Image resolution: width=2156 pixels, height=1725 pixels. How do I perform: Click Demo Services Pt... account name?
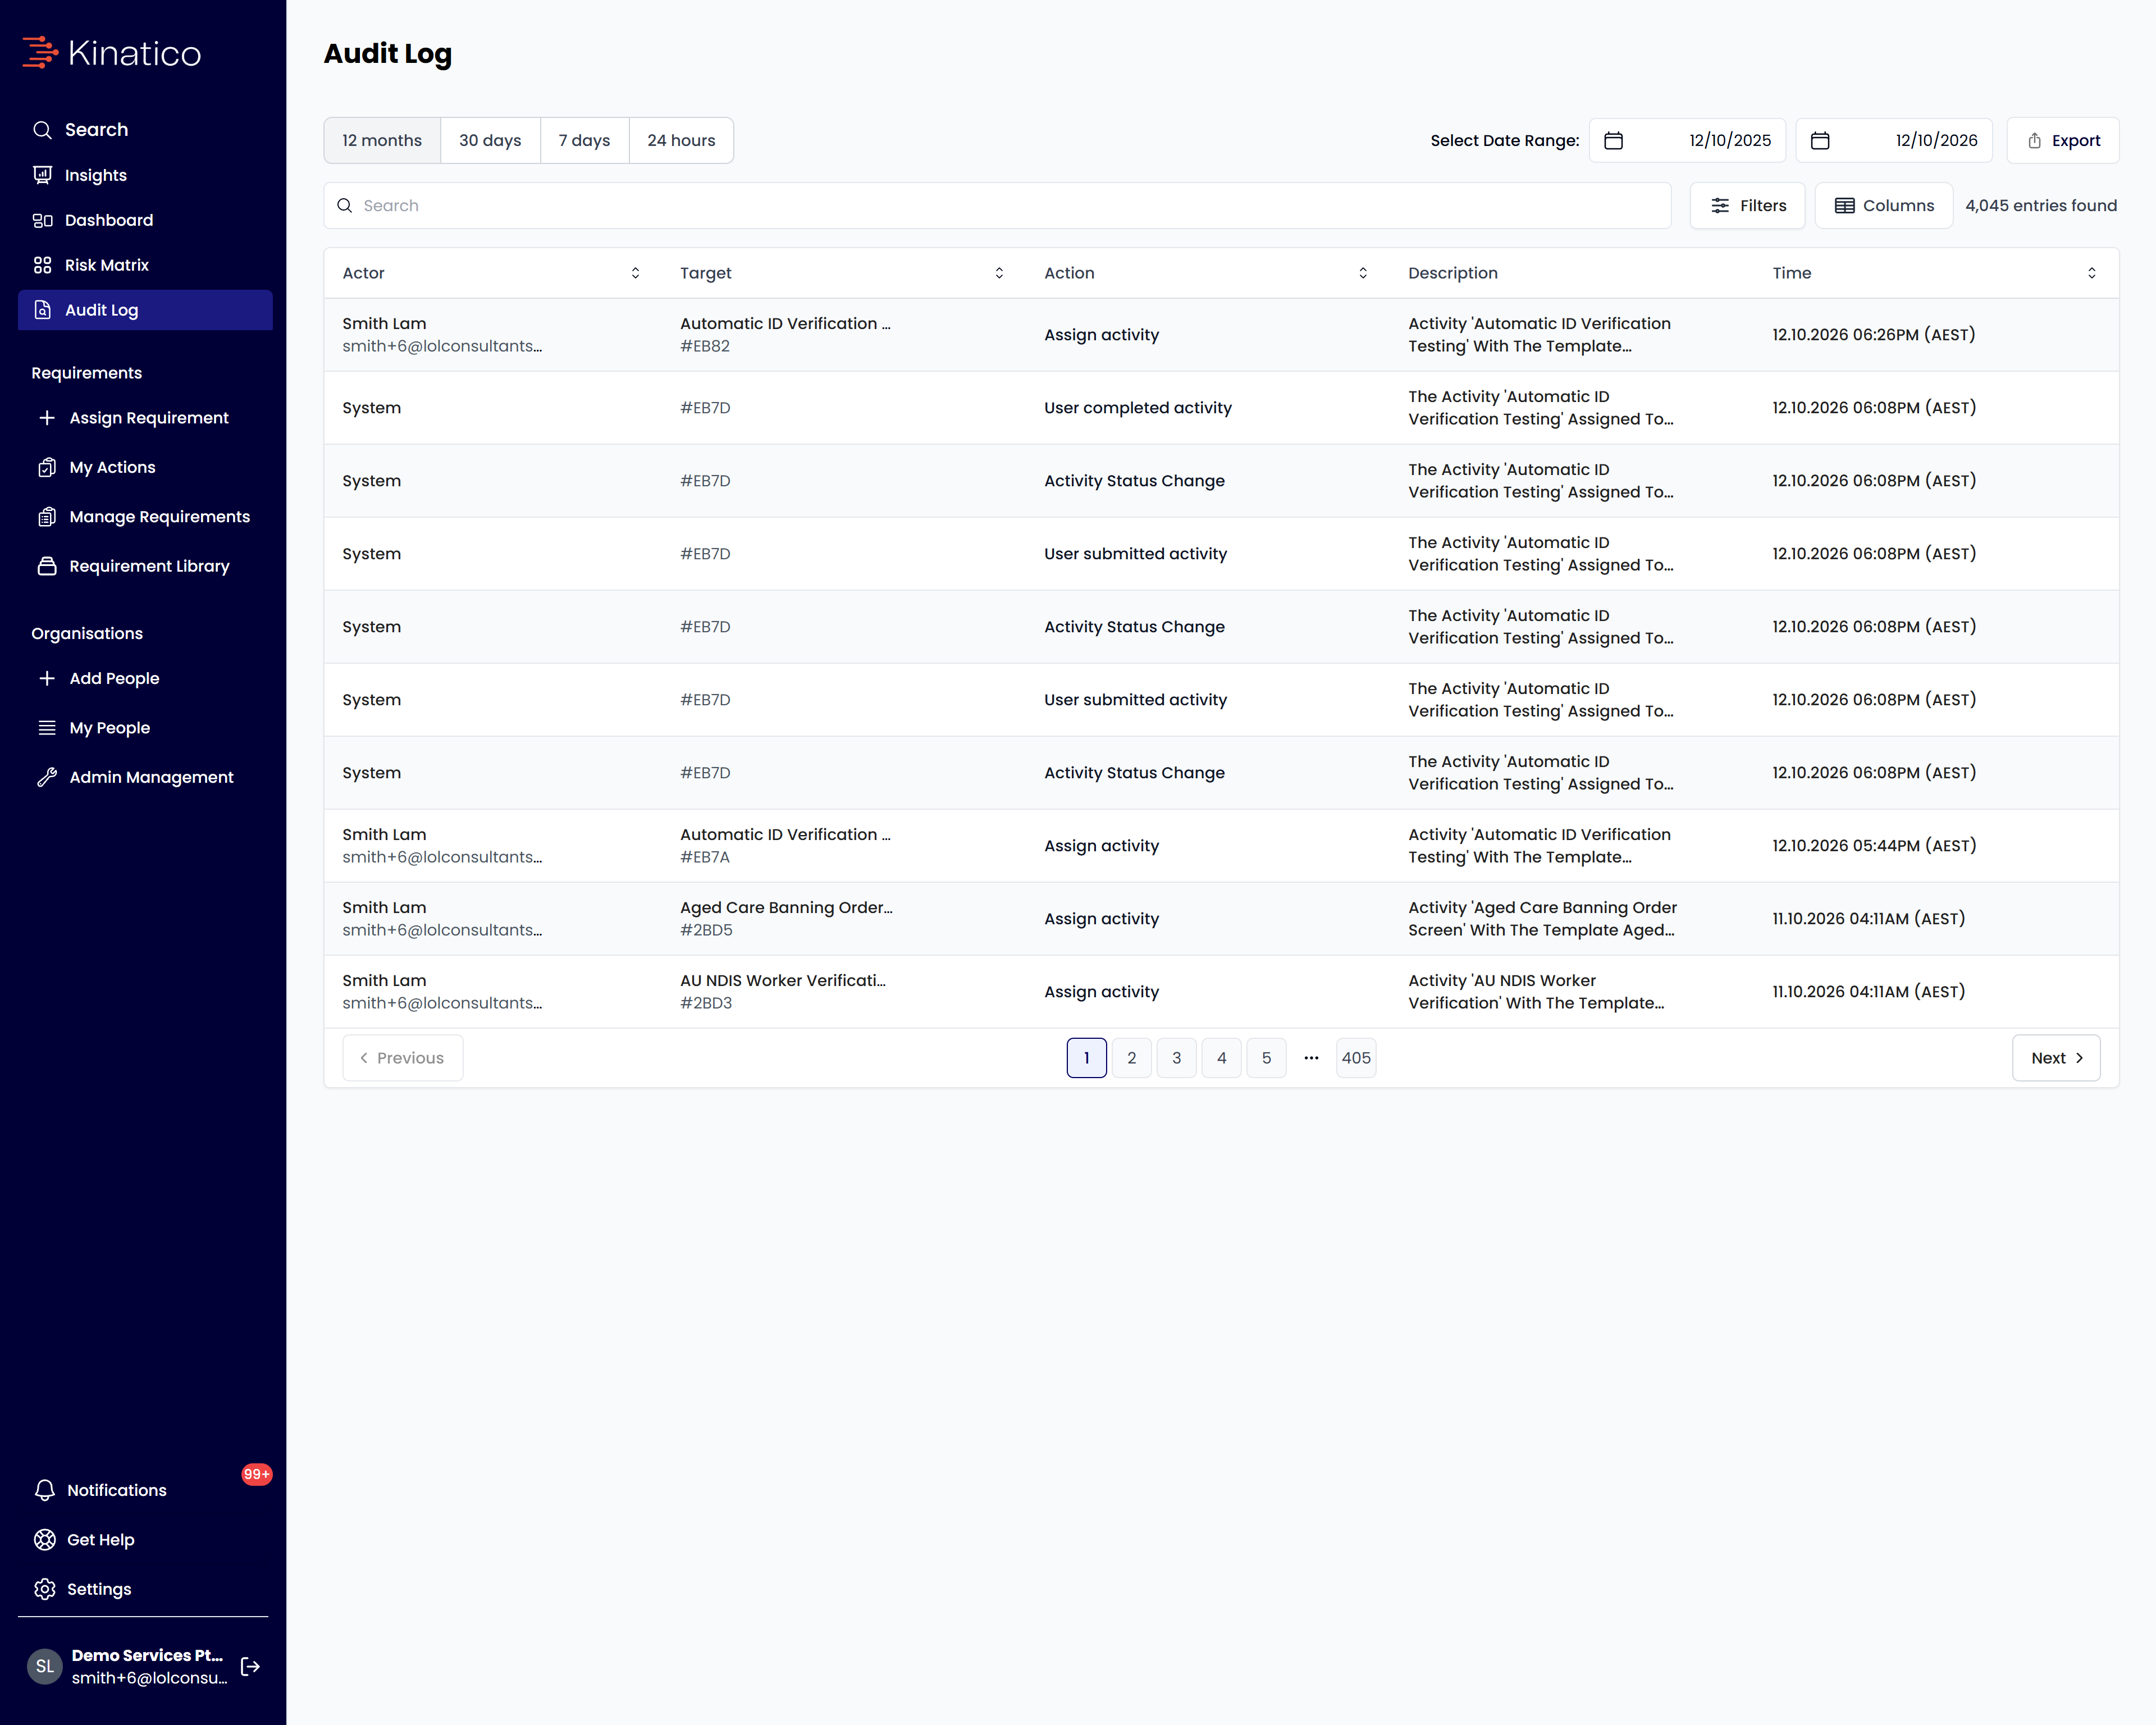click(147, 1655)
